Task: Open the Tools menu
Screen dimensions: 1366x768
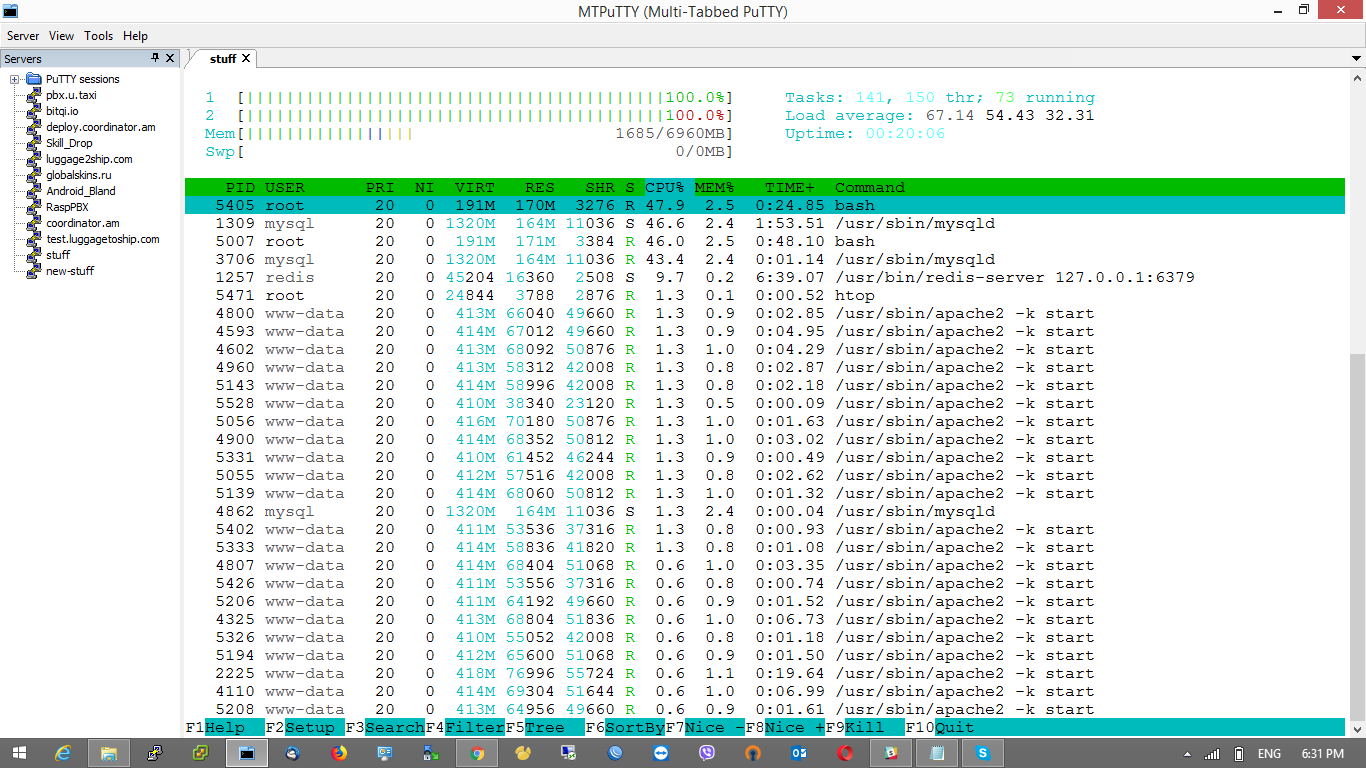Action: pos(99,36)
